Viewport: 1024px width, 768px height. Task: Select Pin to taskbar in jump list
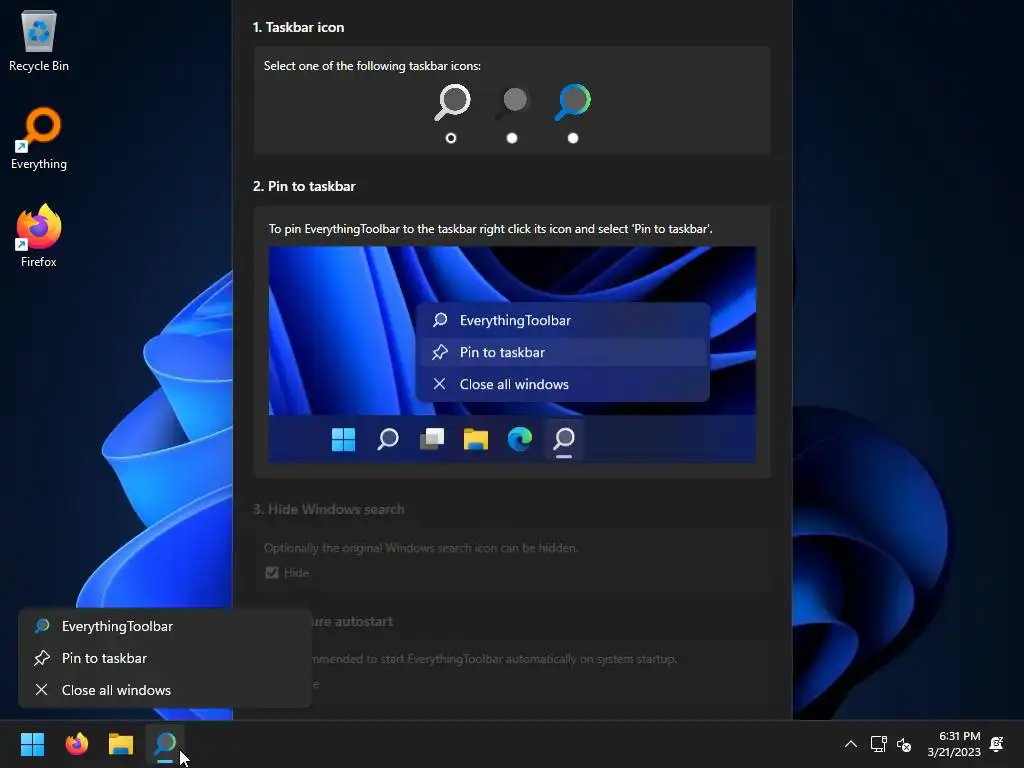pyautogui.click(x=165, y=658)
